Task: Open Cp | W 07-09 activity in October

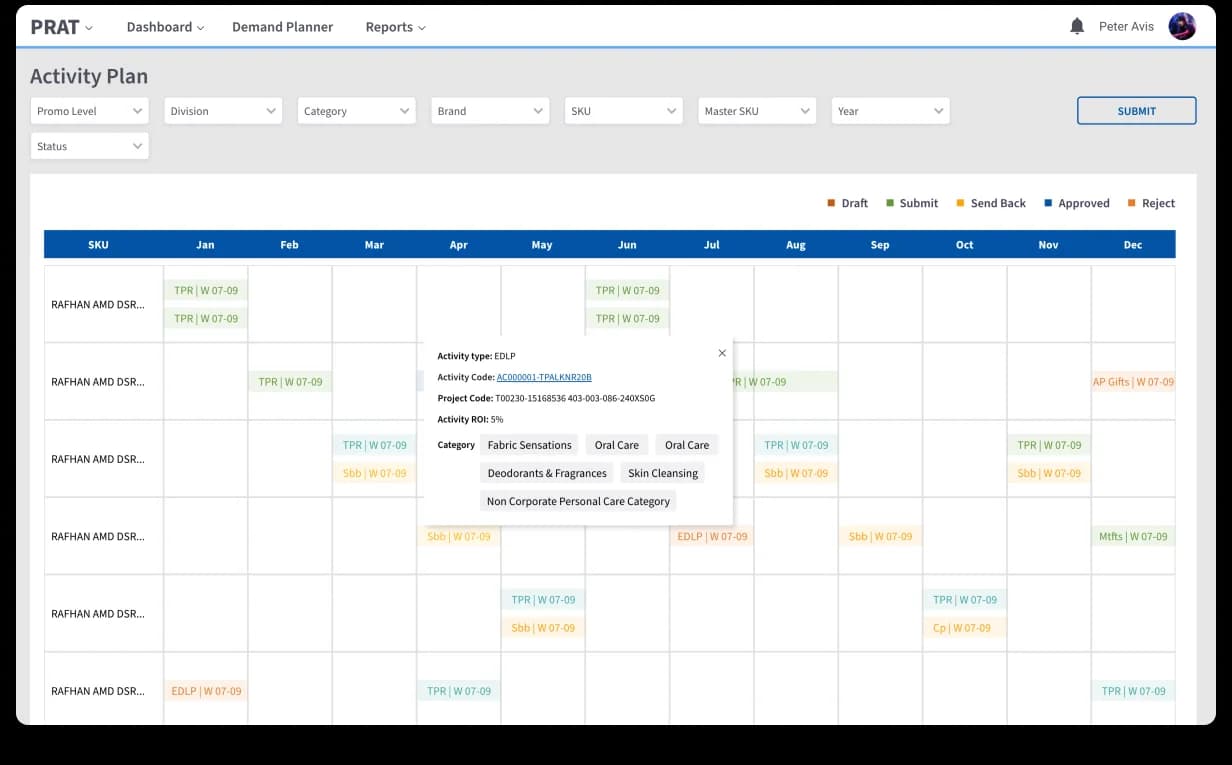Action: (x=964, y=628)
